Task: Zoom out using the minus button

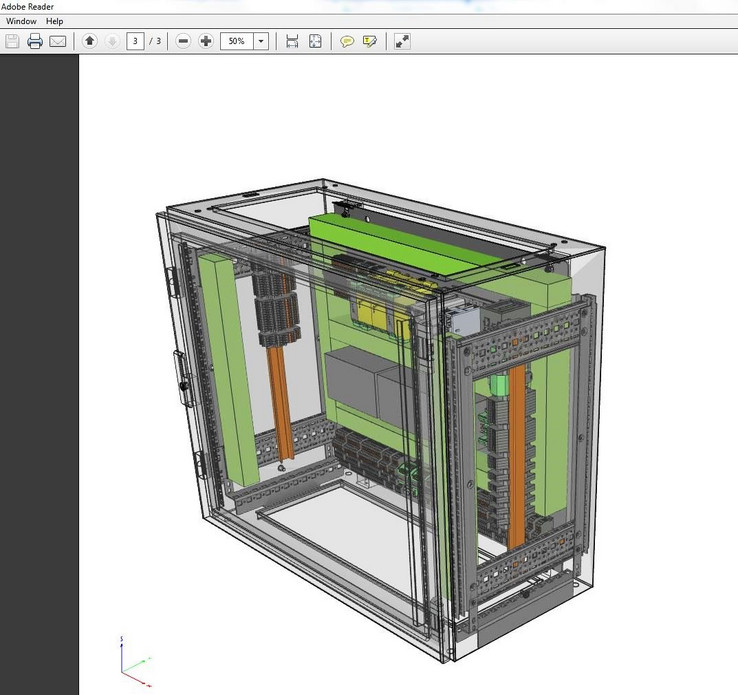Action: tap(183, 41)
